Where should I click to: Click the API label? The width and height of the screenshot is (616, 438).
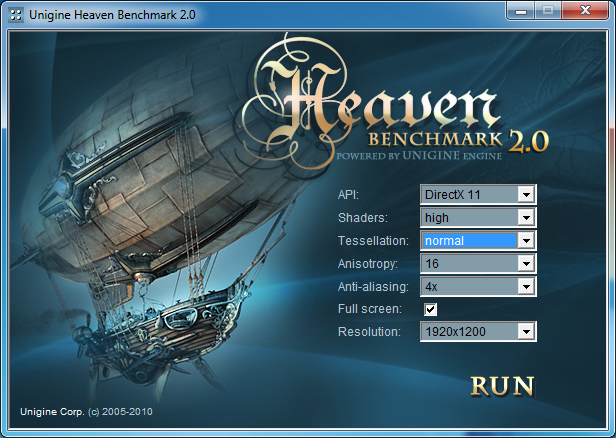click(x=348, y=194)
